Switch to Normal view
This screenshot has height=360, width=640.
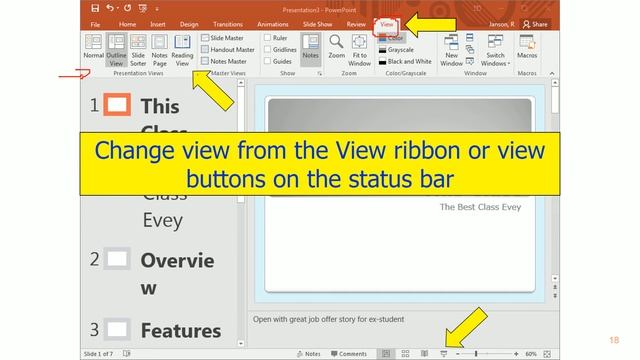(93, 46)
